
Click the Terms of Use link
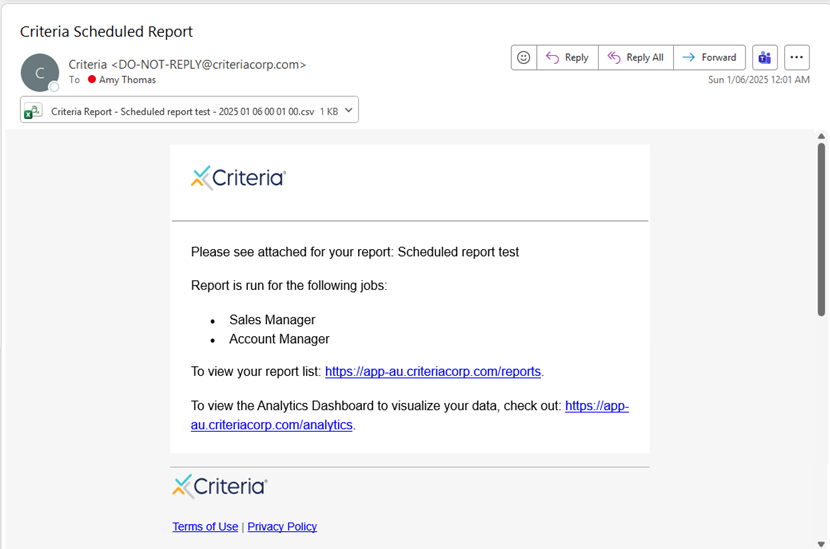pos(205,527)
